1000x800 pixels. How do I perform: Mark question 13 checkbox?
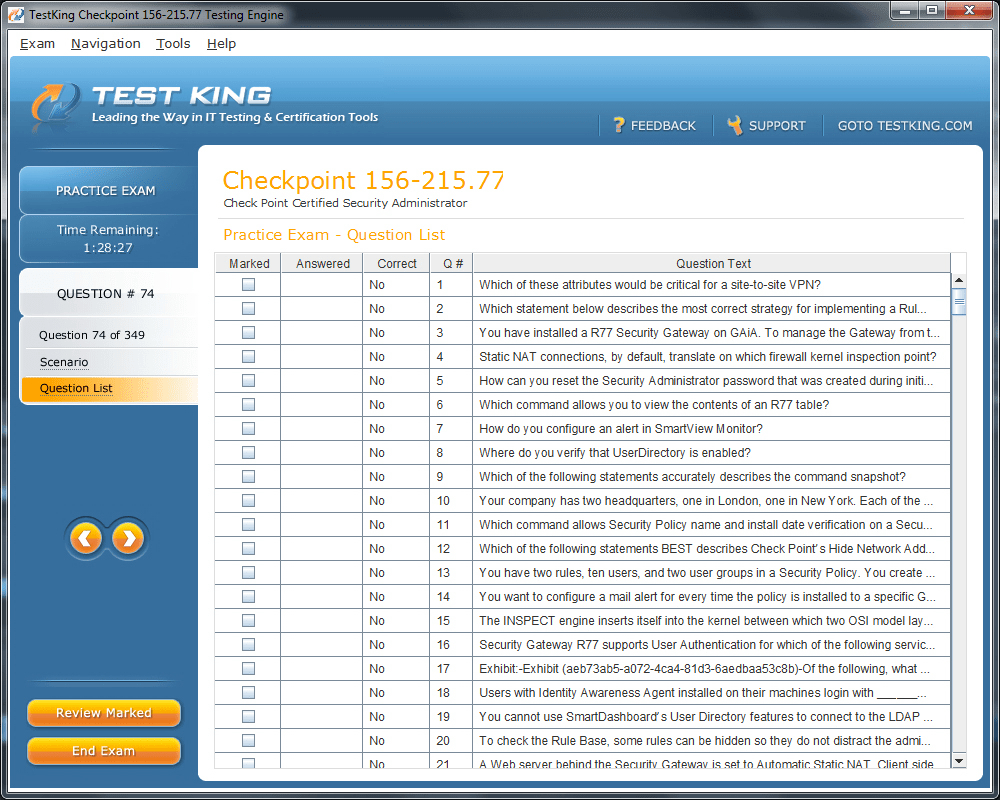pos(249,573)
